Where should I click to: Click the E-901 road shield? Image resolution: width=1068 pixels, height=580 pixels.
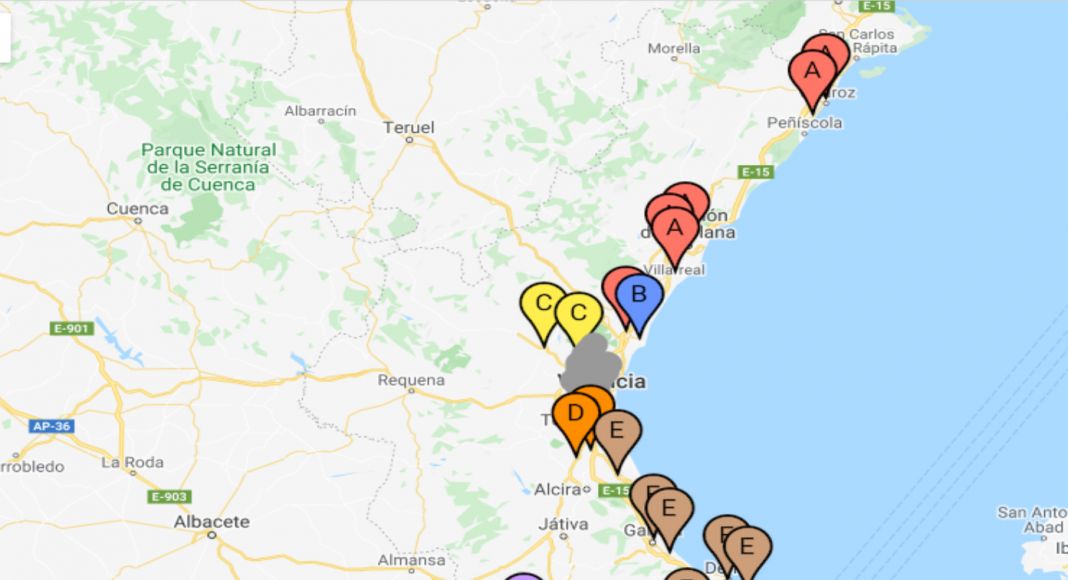pyautogui.click(x=72, y=329)
